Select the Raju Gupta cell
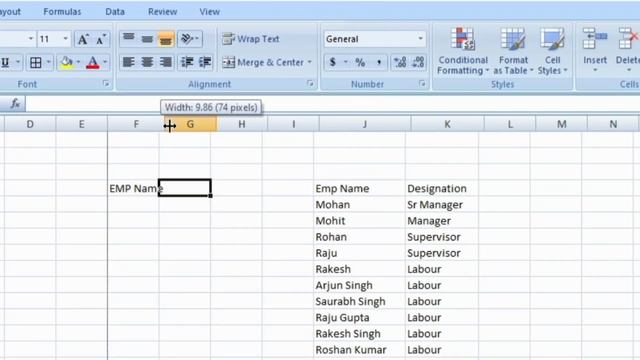Viewport: 640px width, 360px height. pyautogui.click(x=359, y=318)
